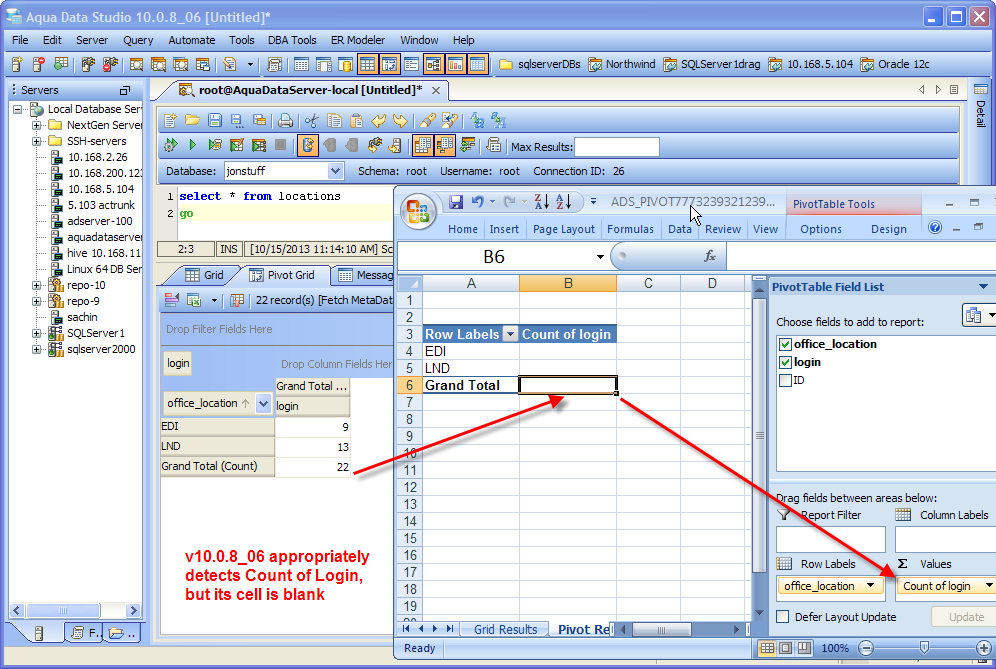Screen dimensions: 996x669
Task: Click green Execute play icon
Action: (192, 145)
